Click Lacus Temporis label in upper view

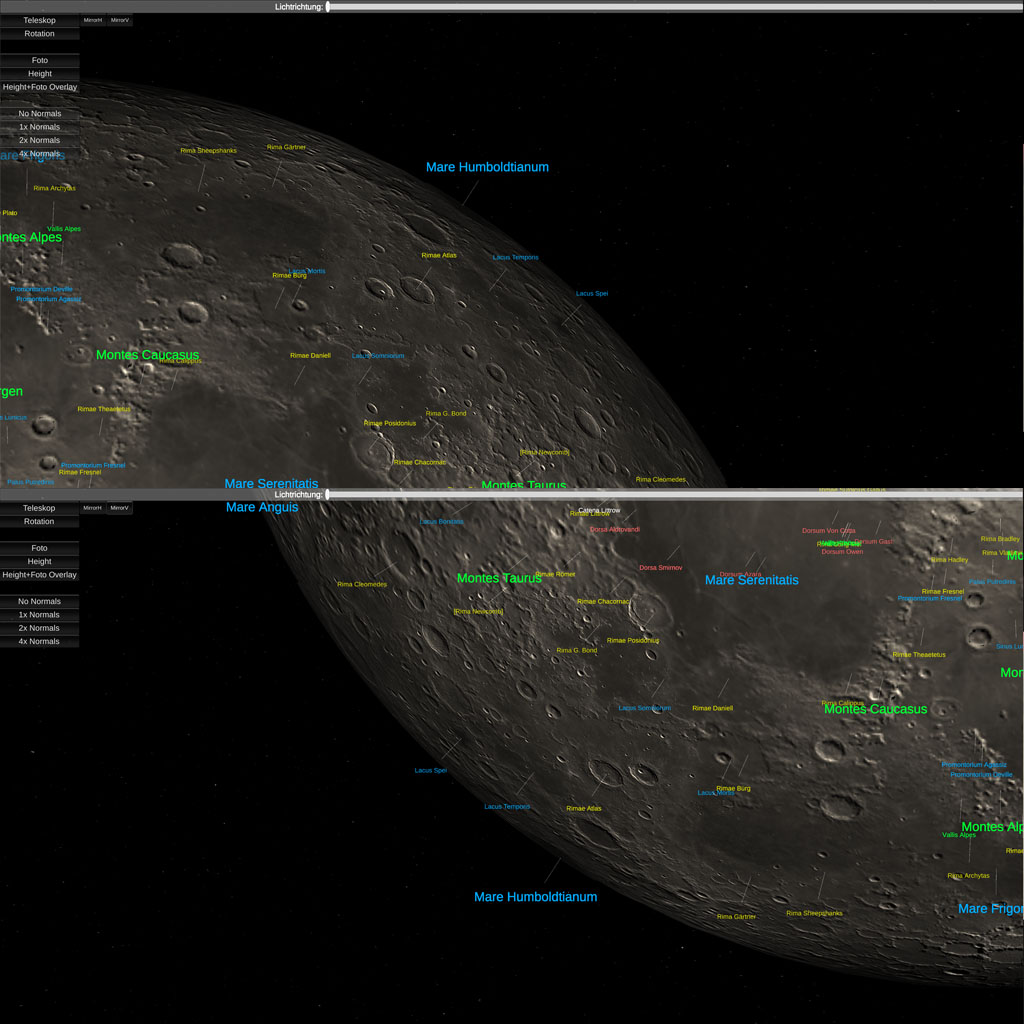(x=515, y=257)
